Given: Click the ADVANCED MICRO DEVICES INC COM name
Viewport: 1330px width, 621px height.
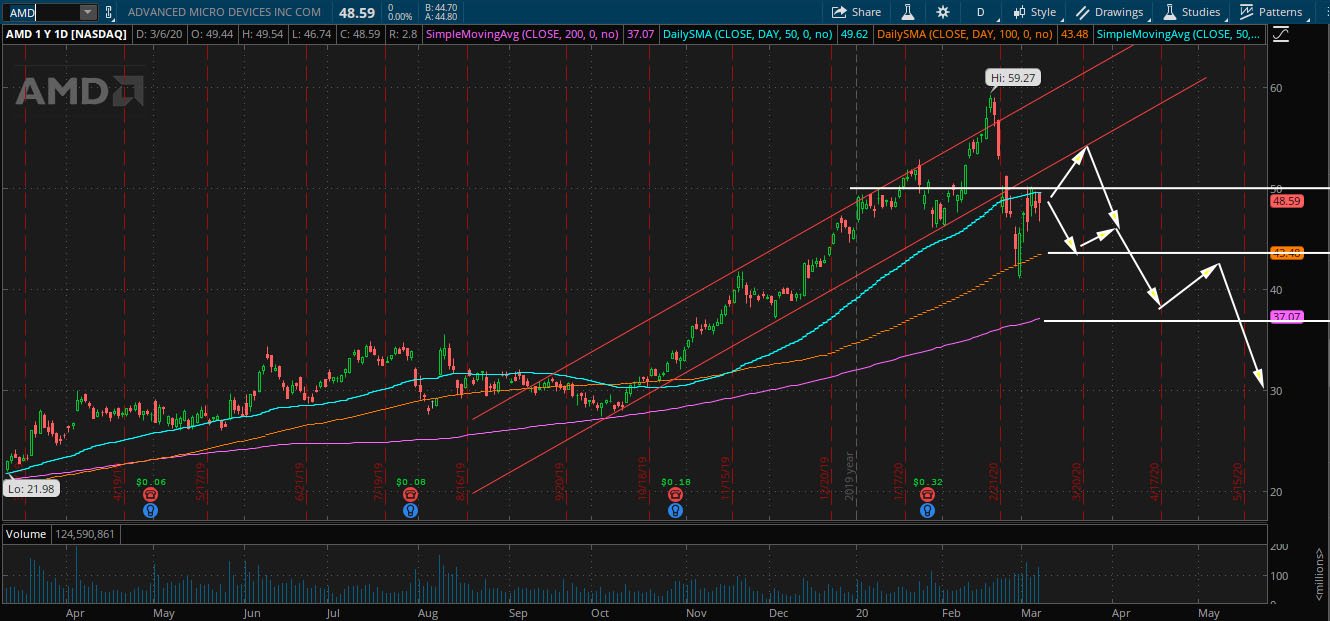Looking at the screenshot, I should [x=225, y=12].
